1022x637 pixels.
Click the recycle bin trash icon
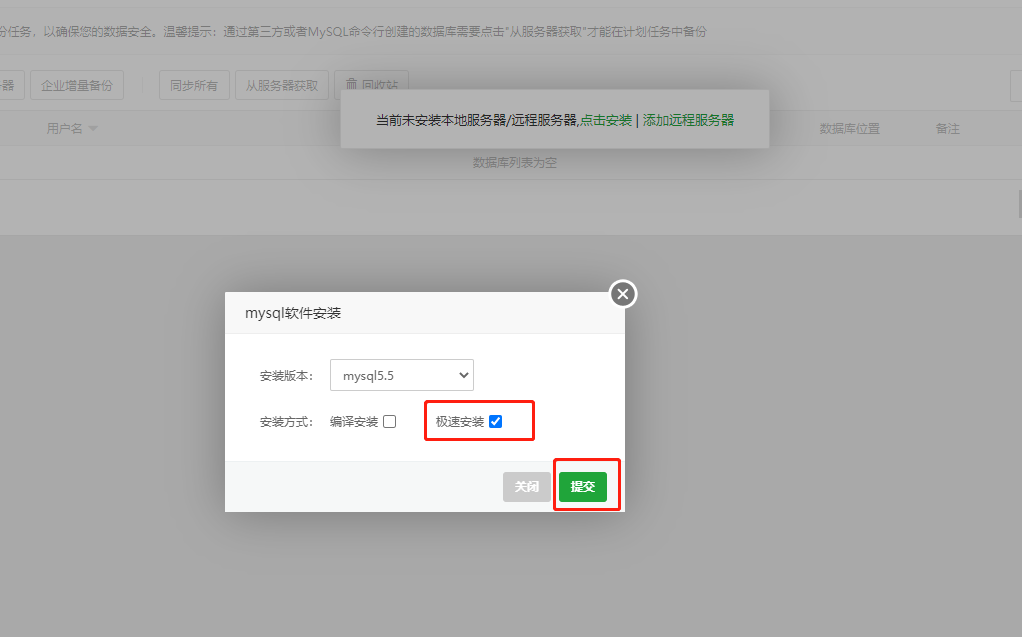(351, 84)
